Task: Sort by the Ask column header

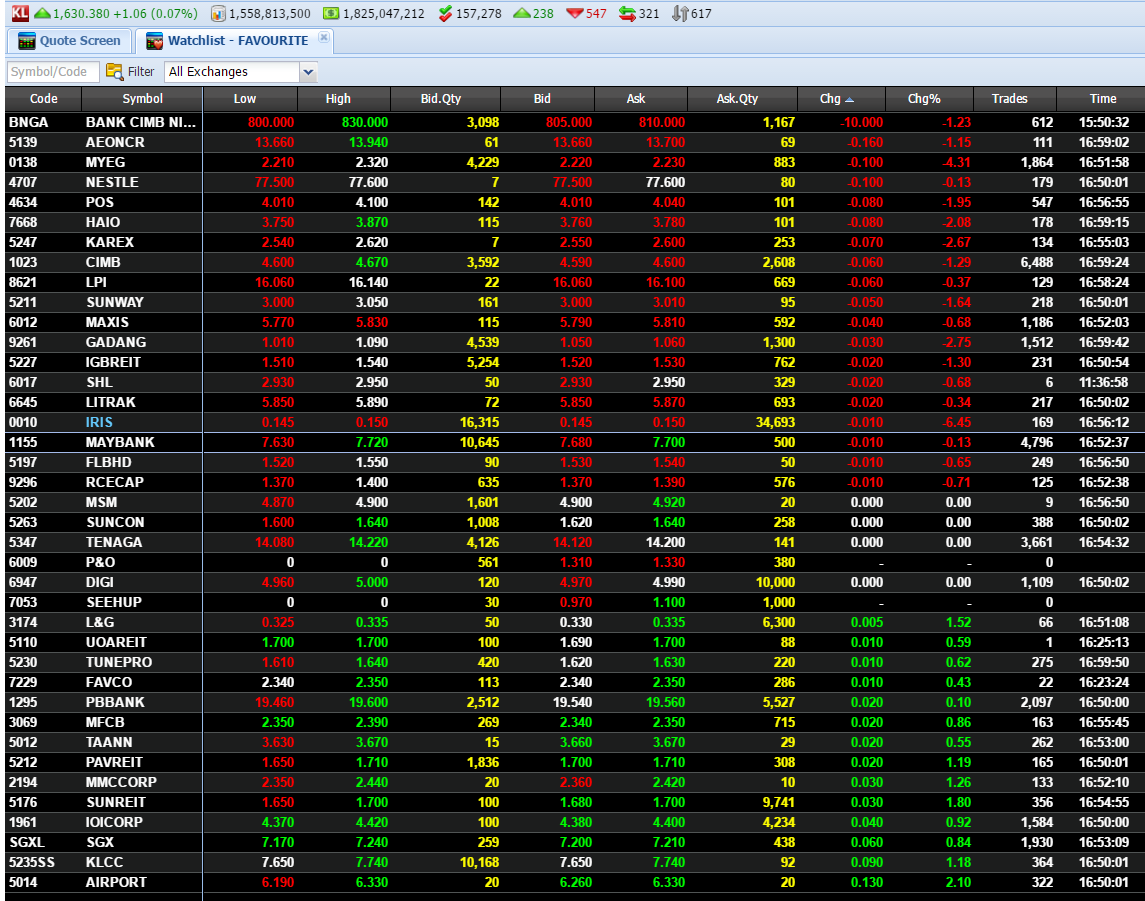Action: click(641, 99)
